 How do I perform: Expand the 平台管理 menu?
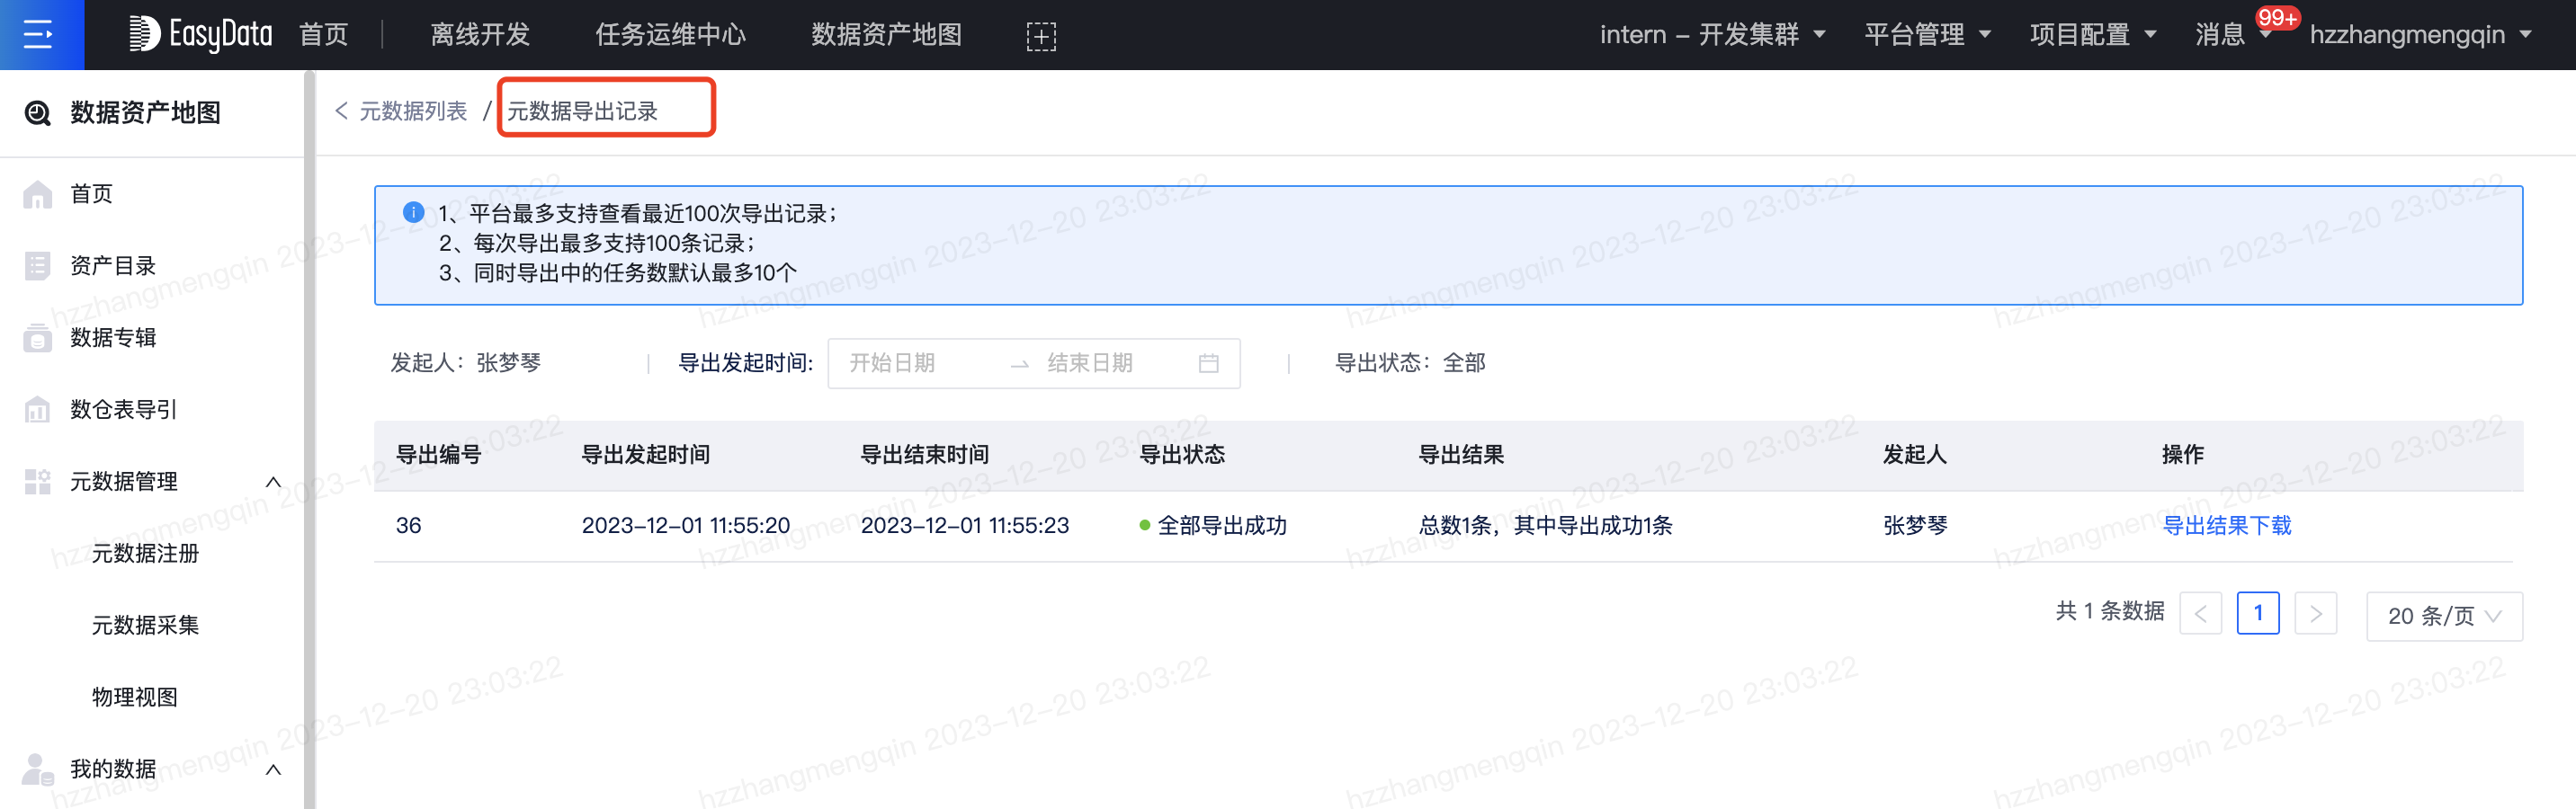1926,35
